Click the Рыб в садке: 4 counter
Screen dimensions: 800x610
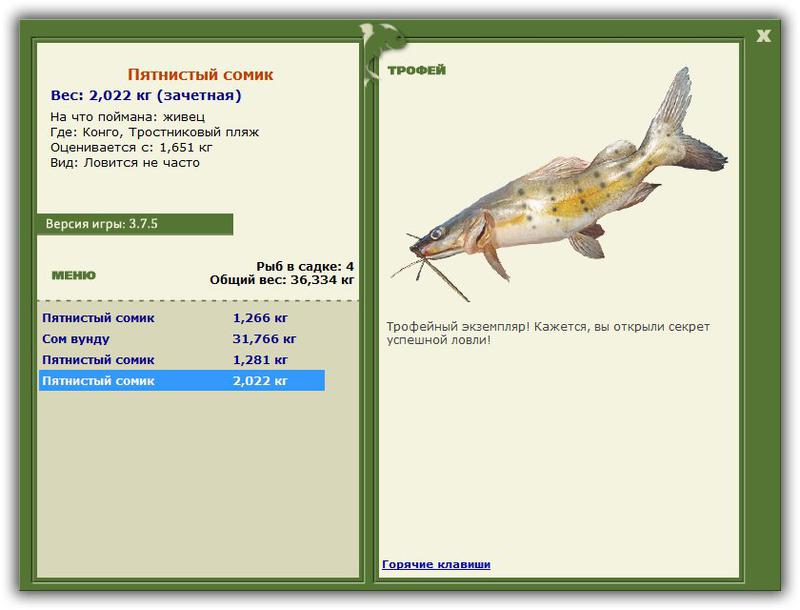coord(305,266)
